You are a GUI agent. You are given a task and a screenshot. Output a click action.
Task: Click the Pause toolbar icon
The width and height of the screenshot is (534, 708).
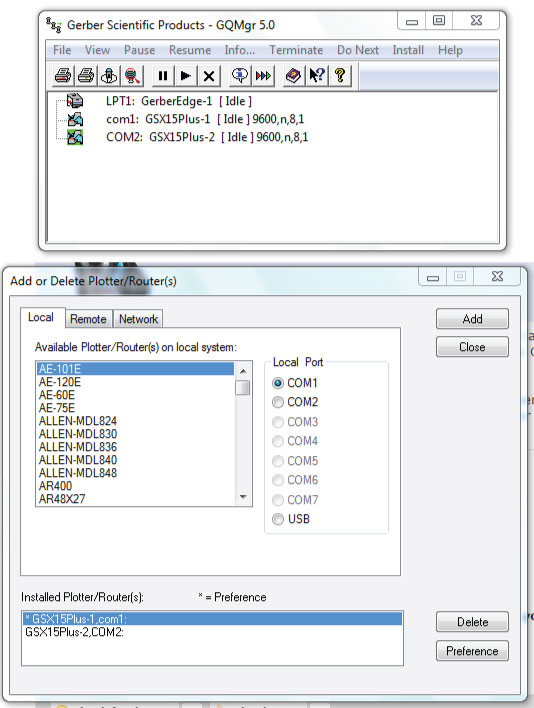pyautogui.click(x=163, y=75)
